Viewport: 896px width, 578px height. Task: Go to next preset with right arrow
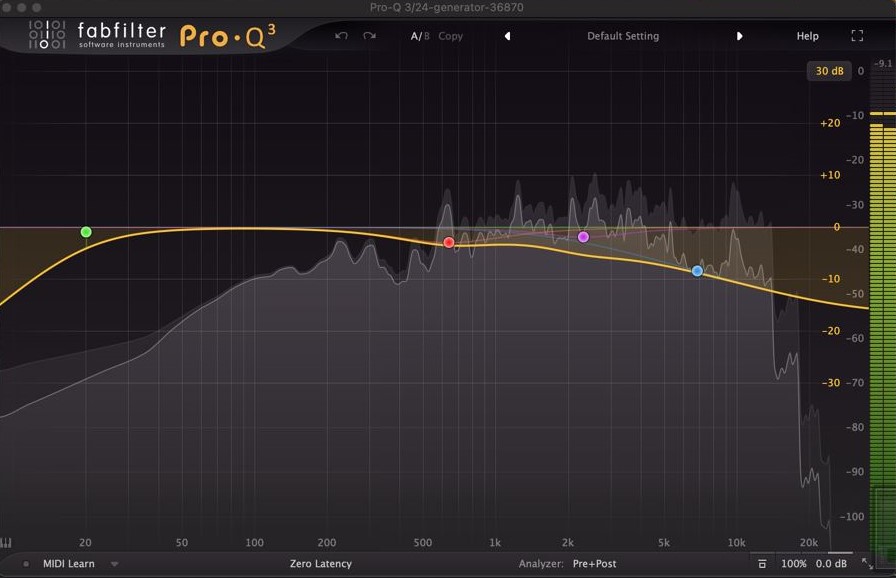click(x=739, y=36)
